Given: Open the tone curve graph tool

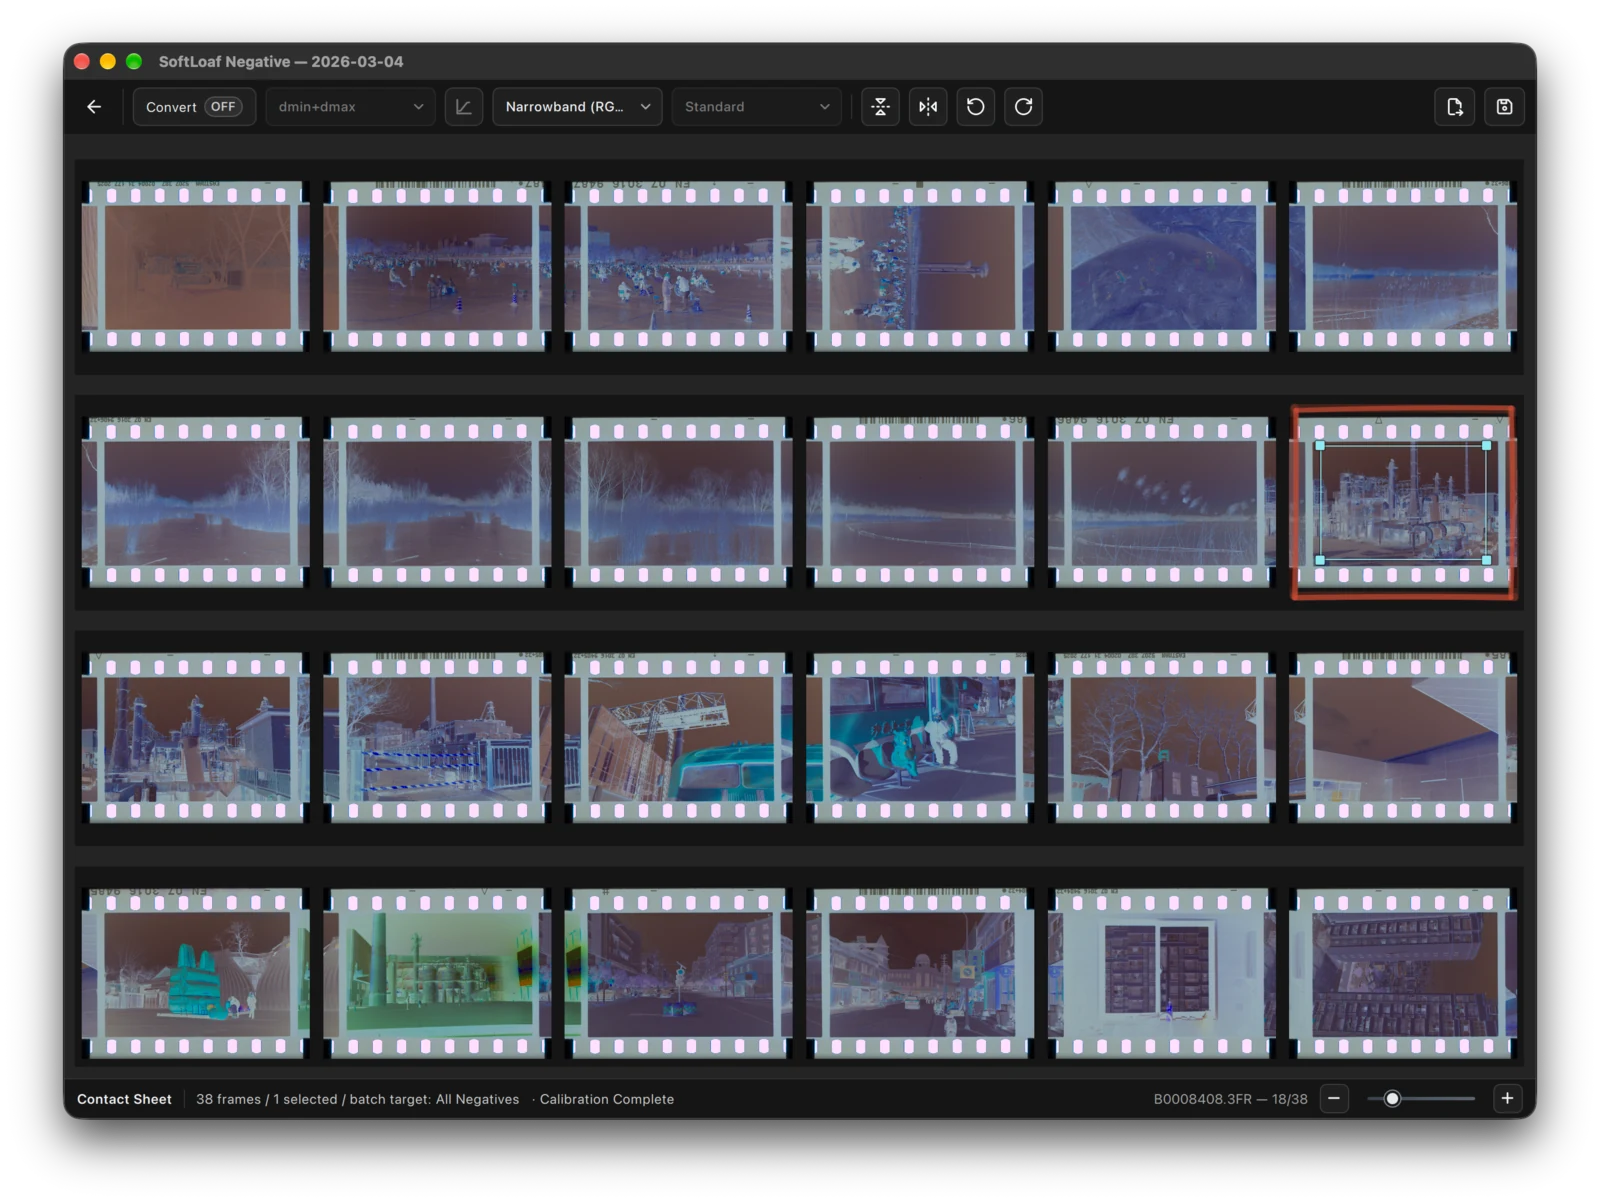Looking at the screenshot, I should (x=463, y=107).
